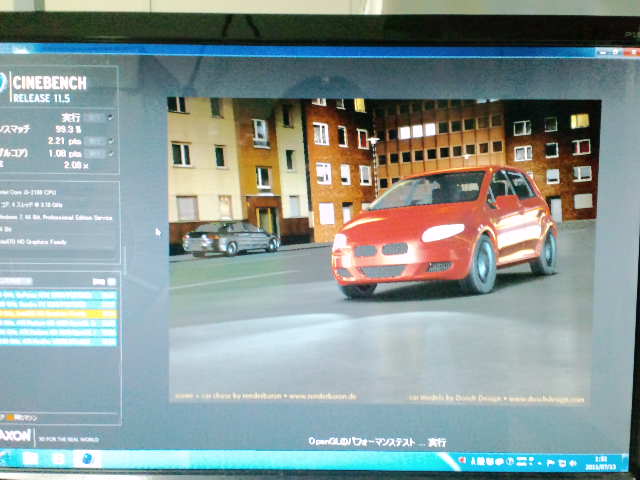Click the Windows 7 Professional OS field
The height and width of the screenshot is (480, 640).
pyautogui.click(x=56, y=218)
